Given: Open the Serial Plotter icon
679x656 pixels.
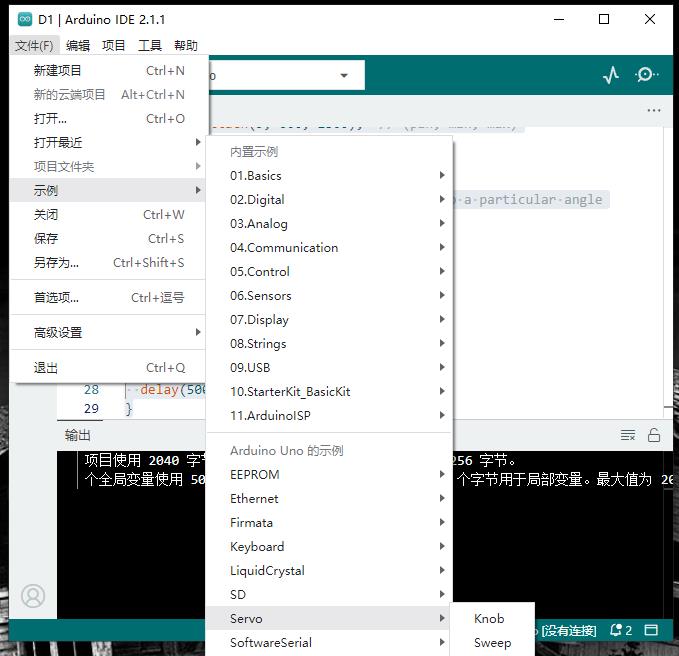Looking at the screenshot, I should pos(611,75).
